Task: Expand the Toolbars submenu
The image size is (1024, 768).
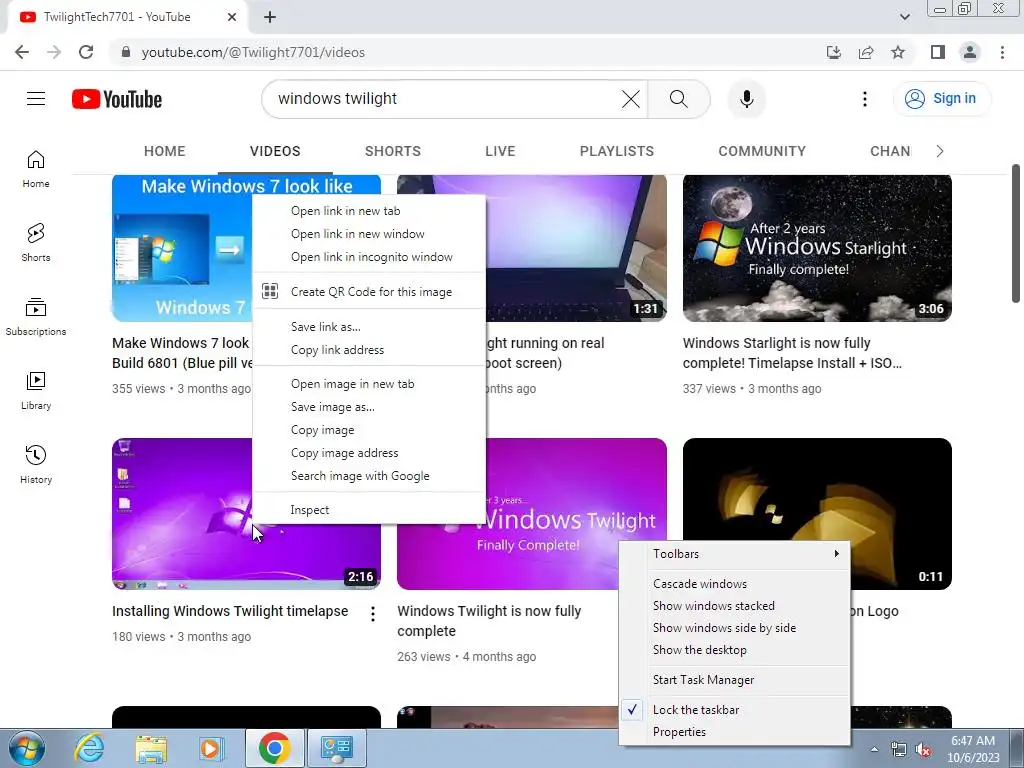Action: click(x=734, y=554)
